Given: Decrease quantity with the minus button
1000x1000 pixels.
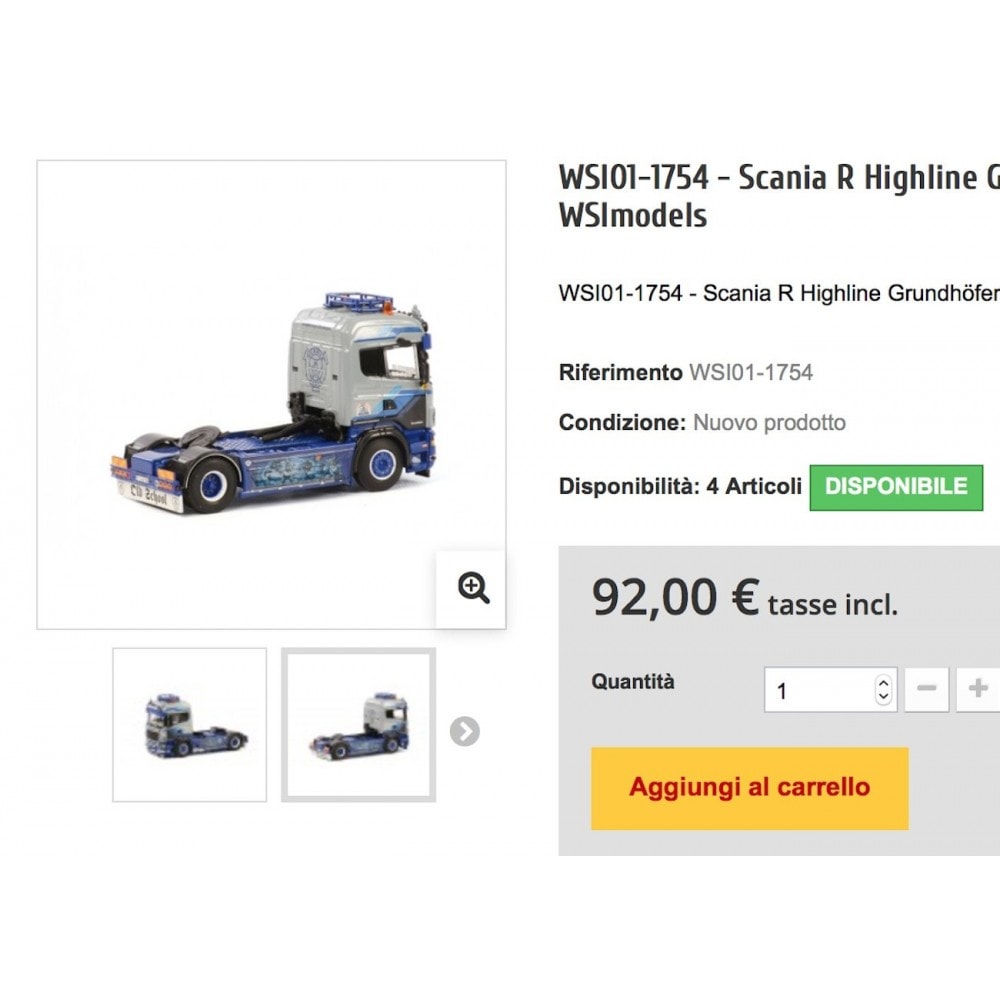Looking at the screenshot, I should point(927,689).
